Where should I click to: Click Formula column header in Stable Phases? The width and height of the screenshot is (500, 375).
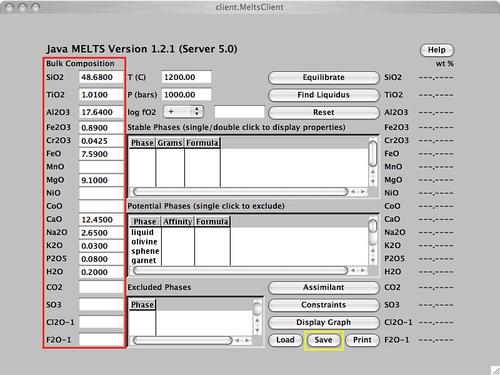pyautogui.click(x=202, y=143)
